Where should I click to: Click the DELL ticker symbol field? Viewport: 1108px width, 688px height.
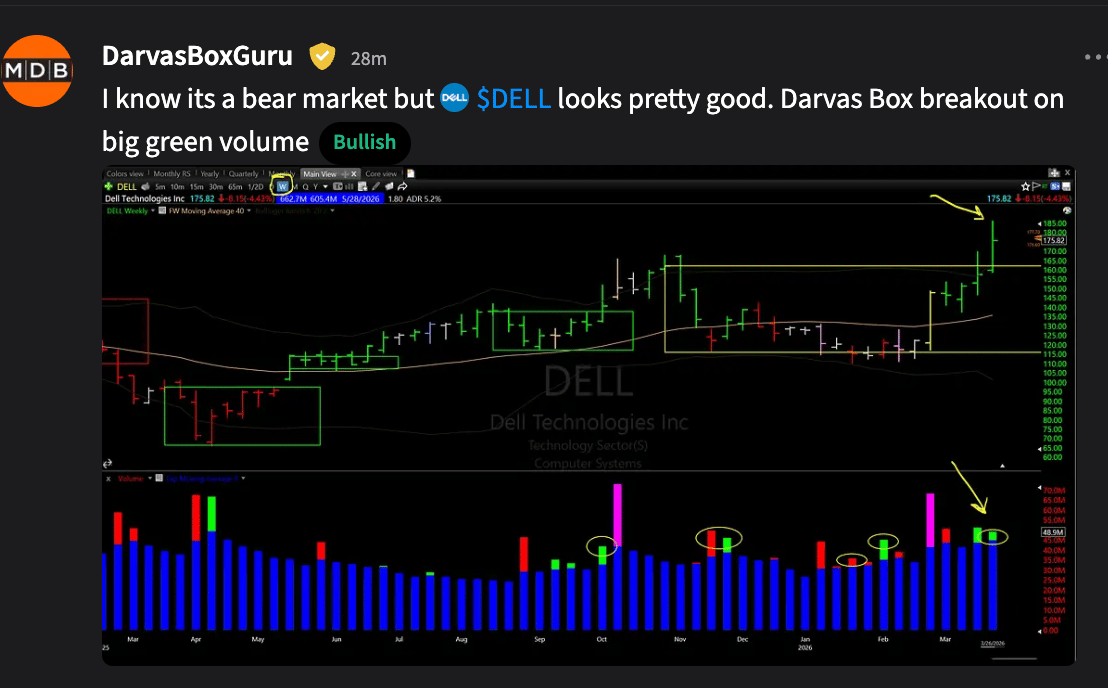point(126,186)
